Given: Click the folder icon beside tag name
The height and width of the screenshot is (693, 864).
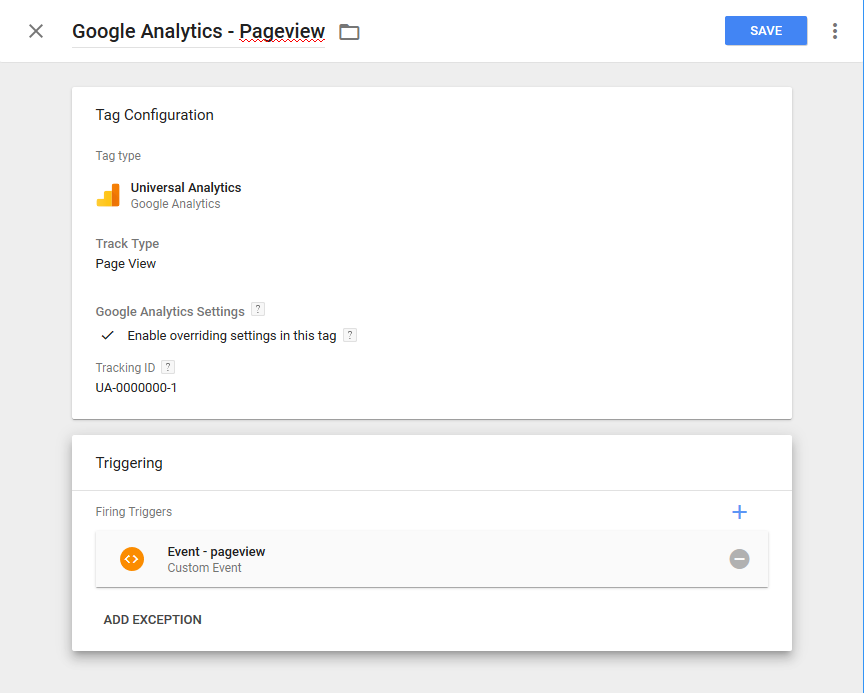Looking at the screenshot, I should pos(349,32).
